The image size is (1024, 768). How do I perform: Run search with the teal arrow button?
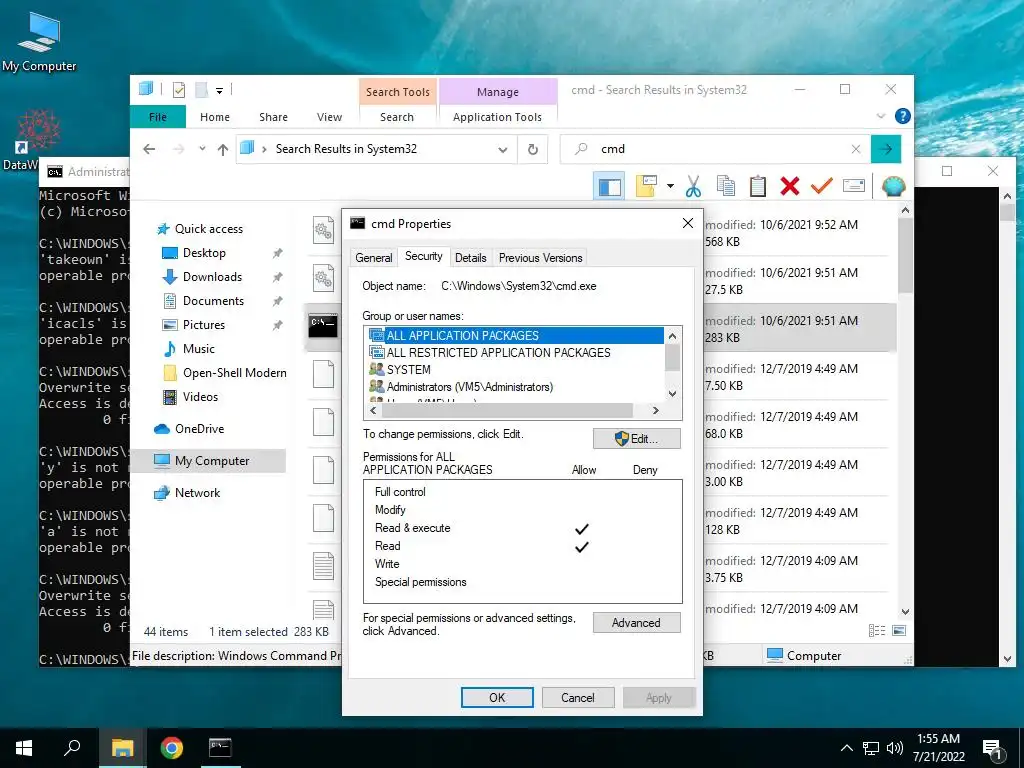886,150
